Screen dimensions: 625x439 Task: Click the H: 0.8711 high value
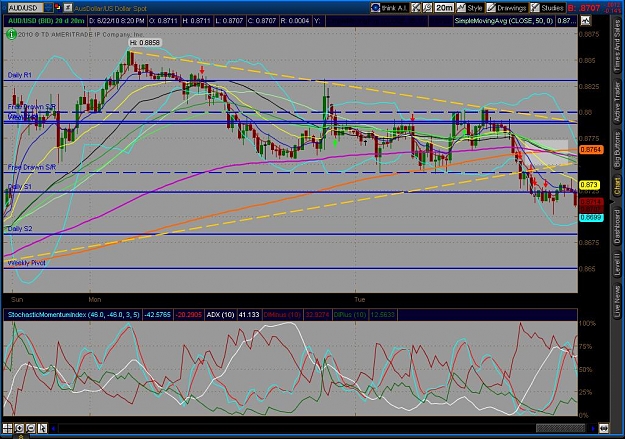197,21
